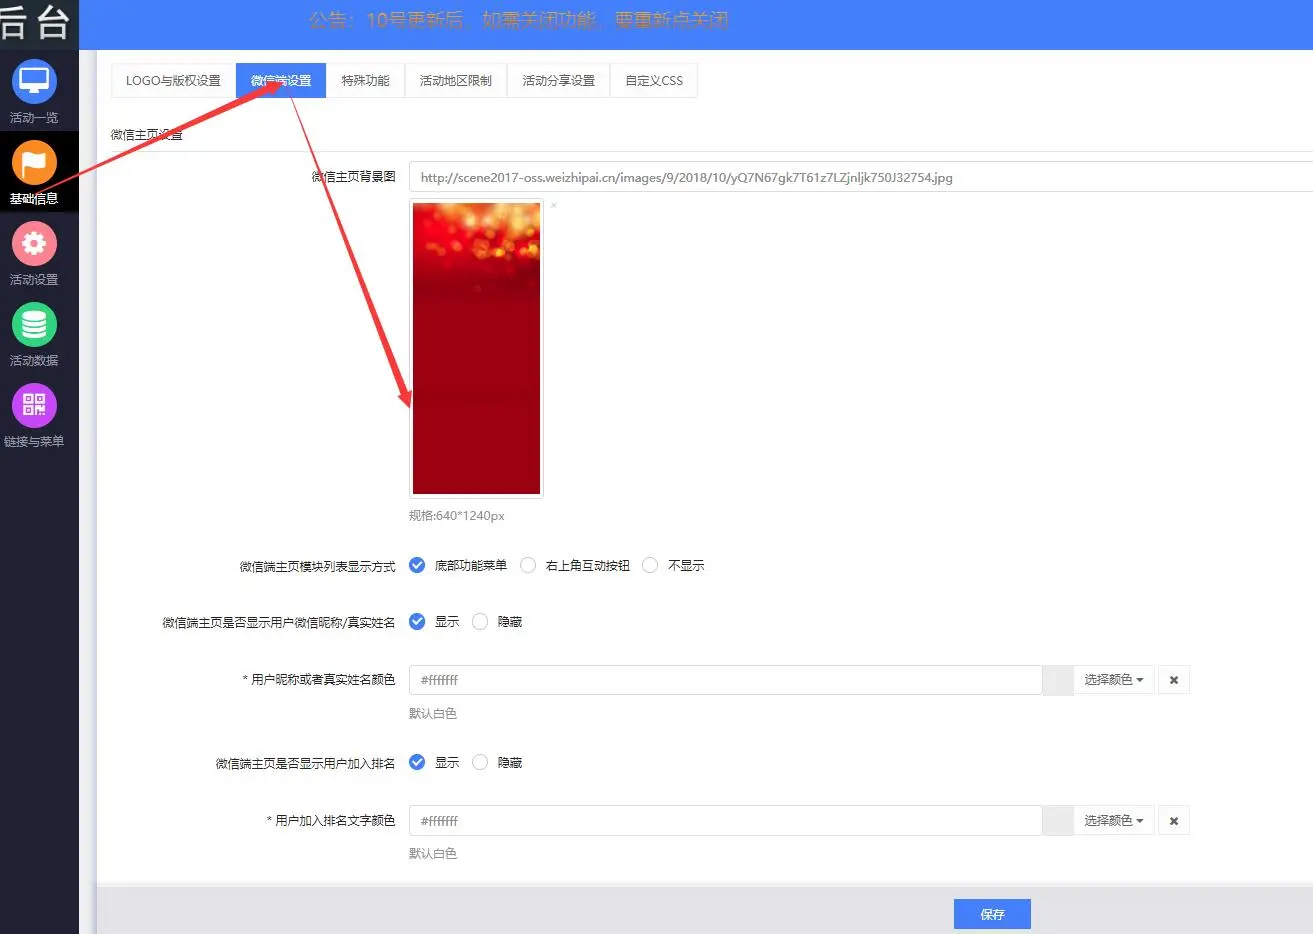Open 链接与菜单 QR code icon

click(x=34, y=406)
